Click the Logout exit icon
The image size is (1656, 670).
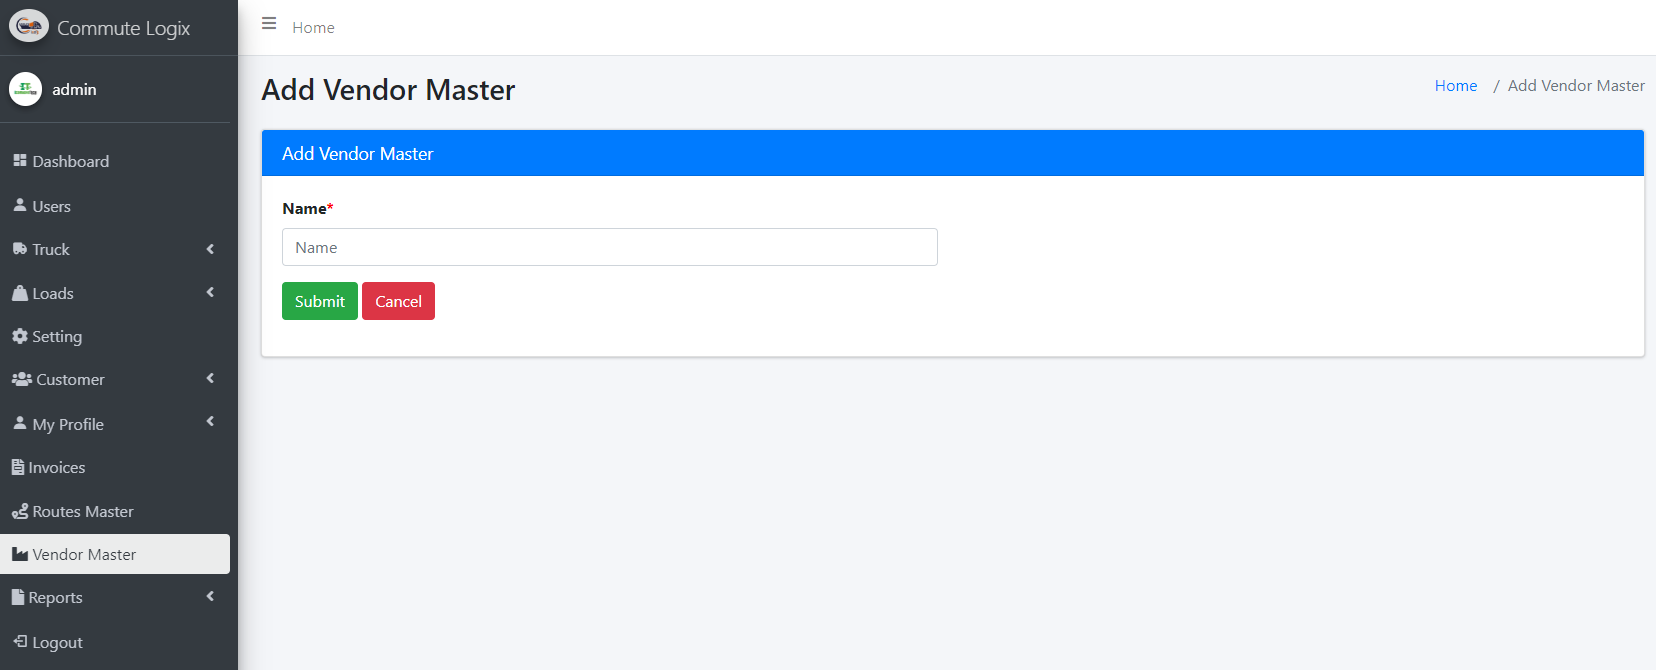pyautogui.click(x=20, y=641)
